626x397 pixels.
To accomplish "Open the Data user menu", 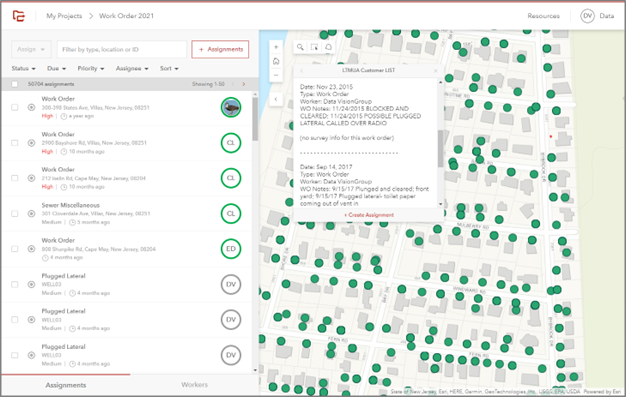I will [606, 16].
